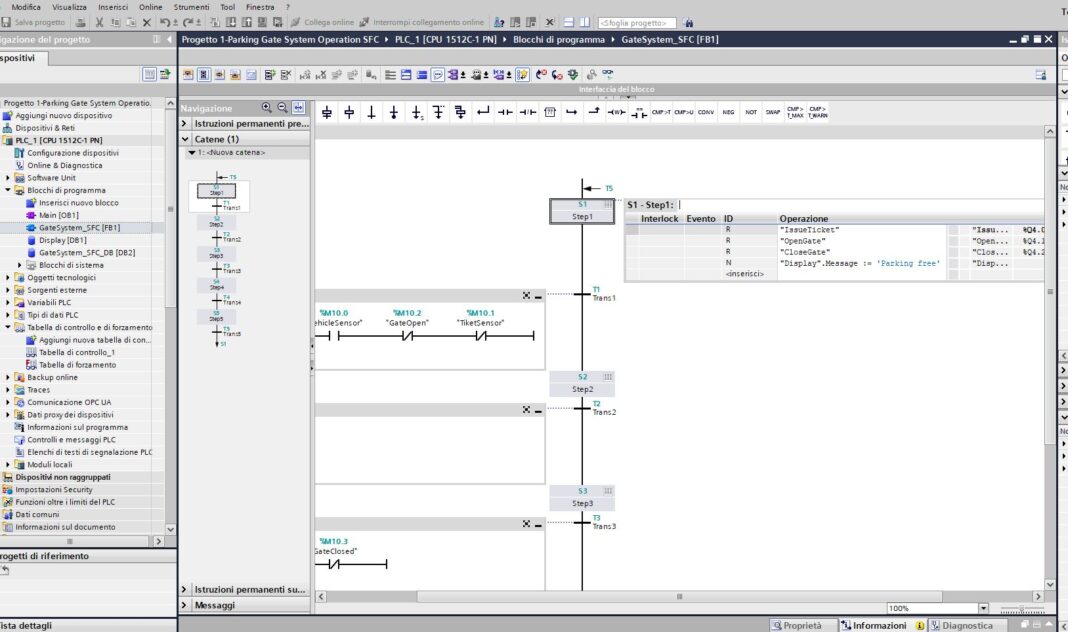
Task: Insert an empty box instruction
Action: [x=549, y=112]
